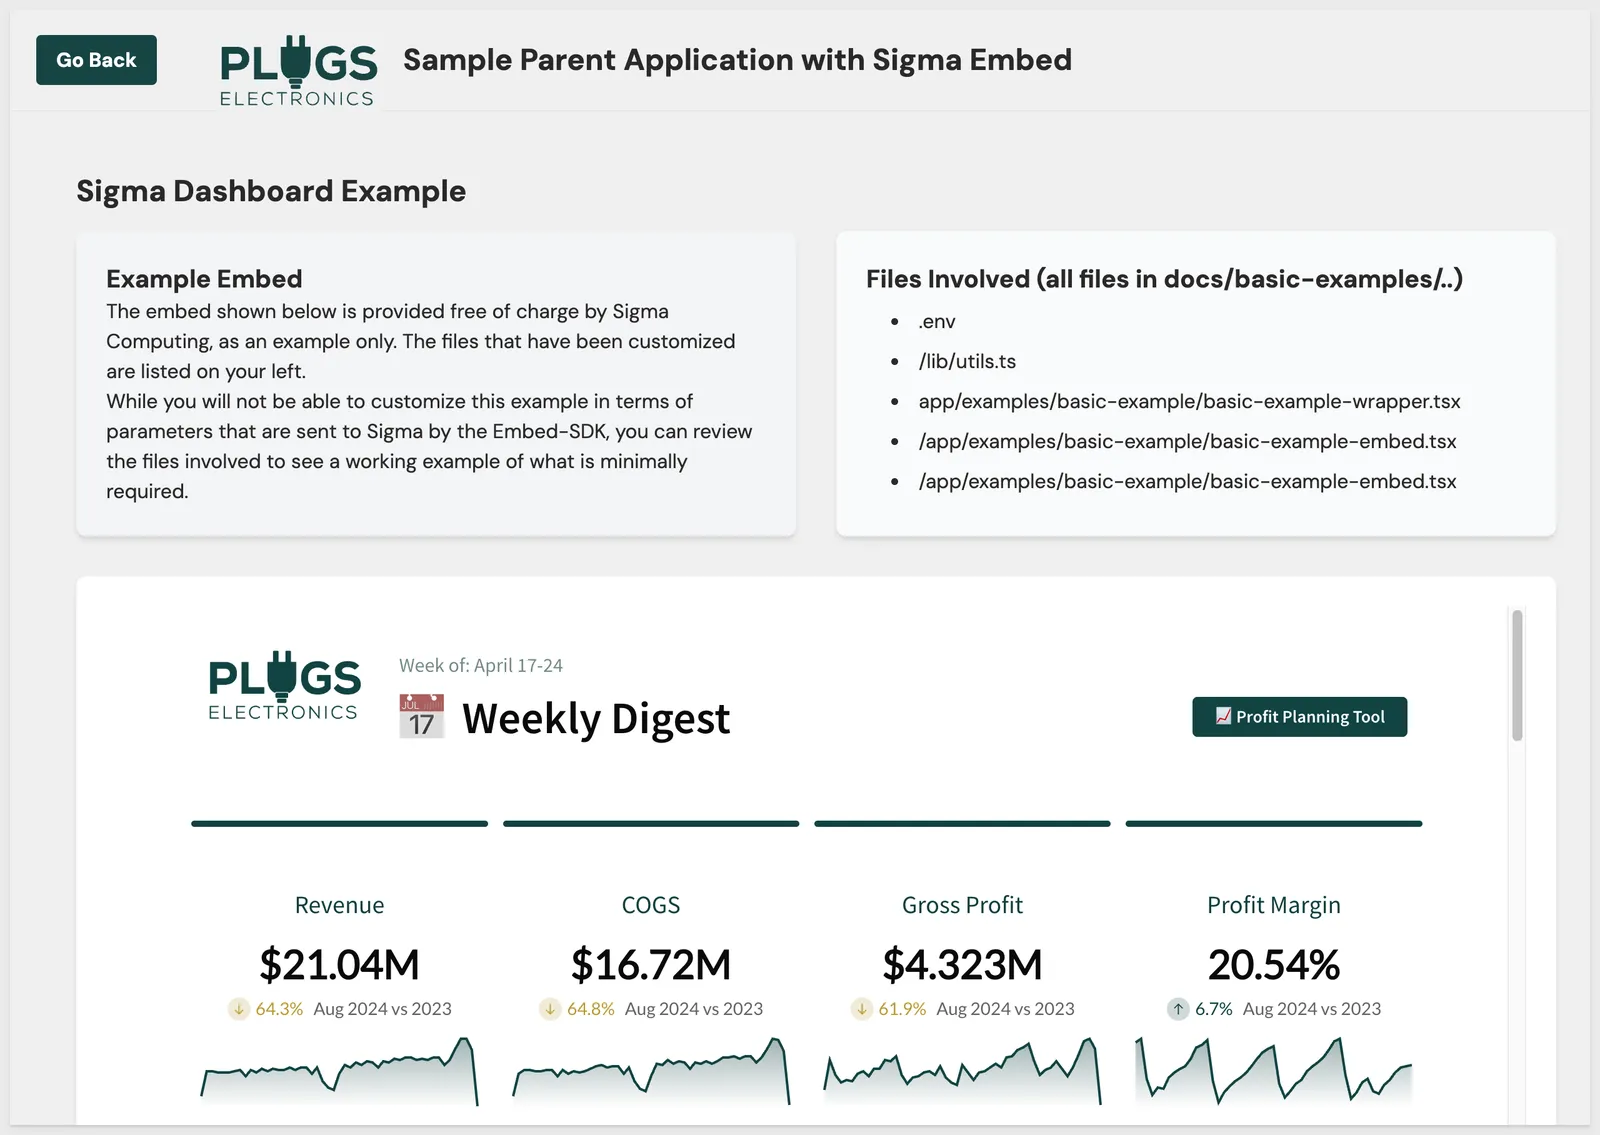Click the Sigma Dashboard Example heading
This screenshot has height=1135, width=1600.
pos(271,191)
